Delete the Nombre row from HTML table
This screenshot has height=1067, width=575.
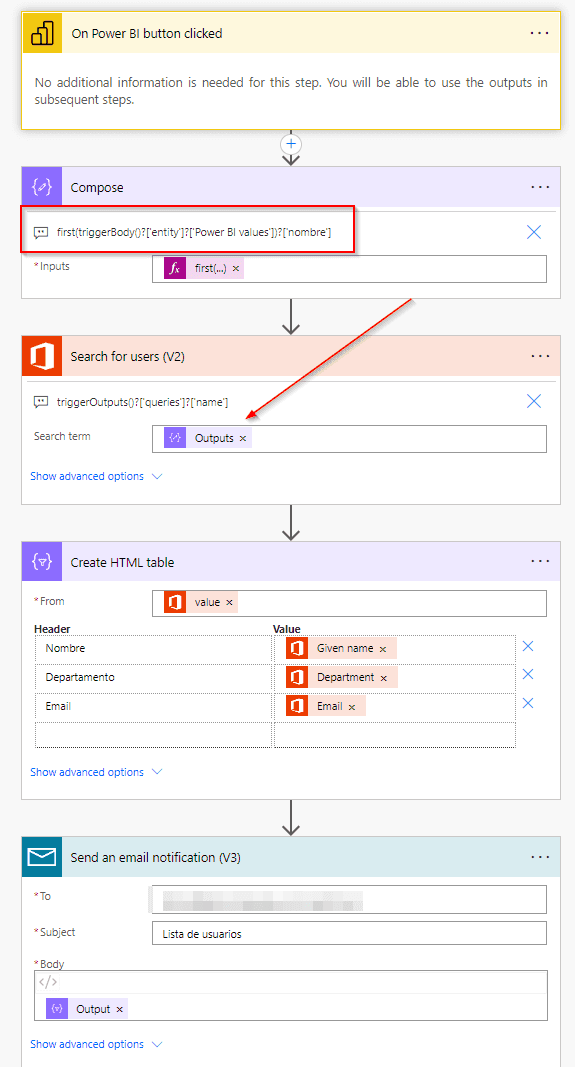tap(527, 646)
